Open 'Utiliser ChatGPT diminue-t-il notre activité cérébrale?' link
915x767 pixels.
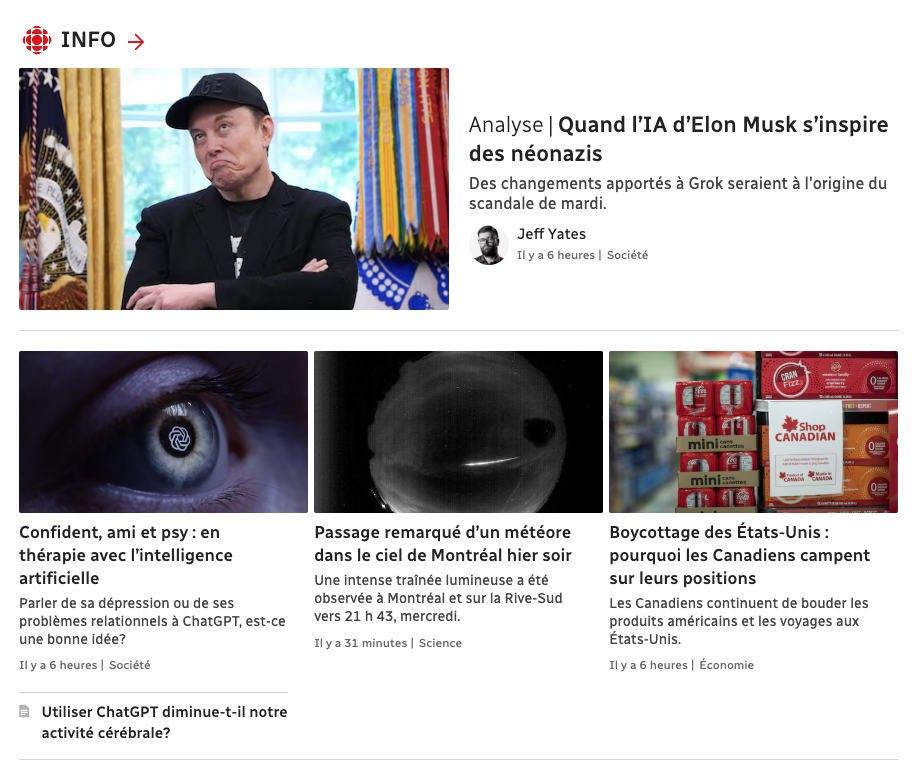[x=164, y=722]
